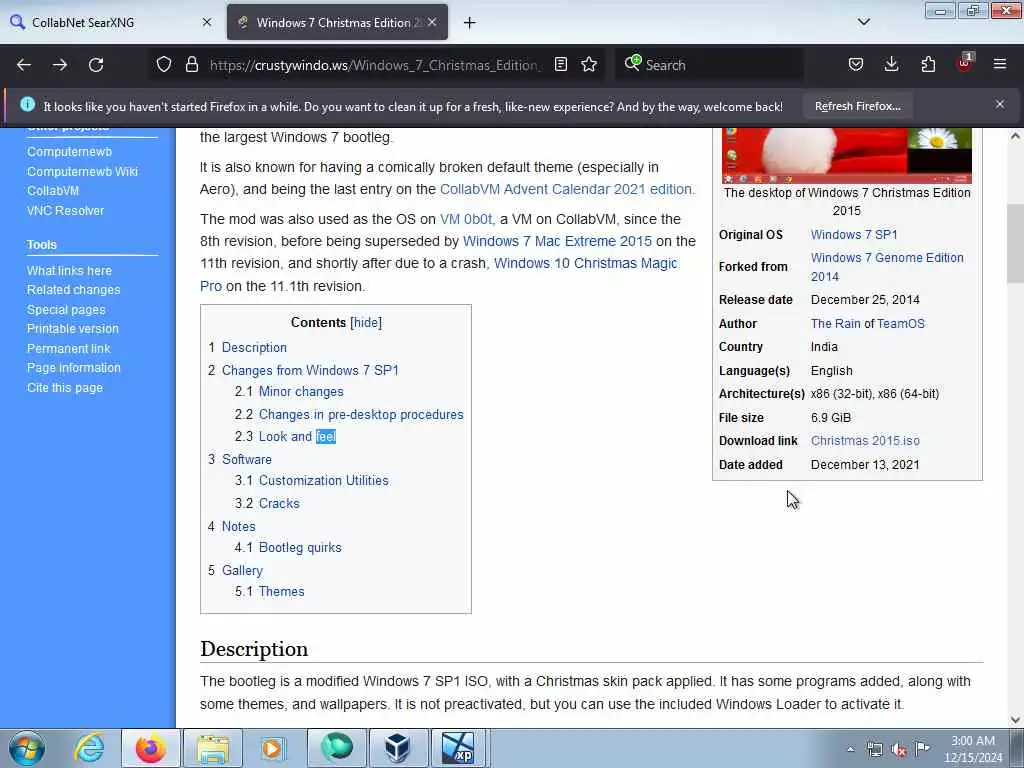Open the tracking protection shield icon
Image resolution: width=1024 pixels, height=768 pixels.
164,65
